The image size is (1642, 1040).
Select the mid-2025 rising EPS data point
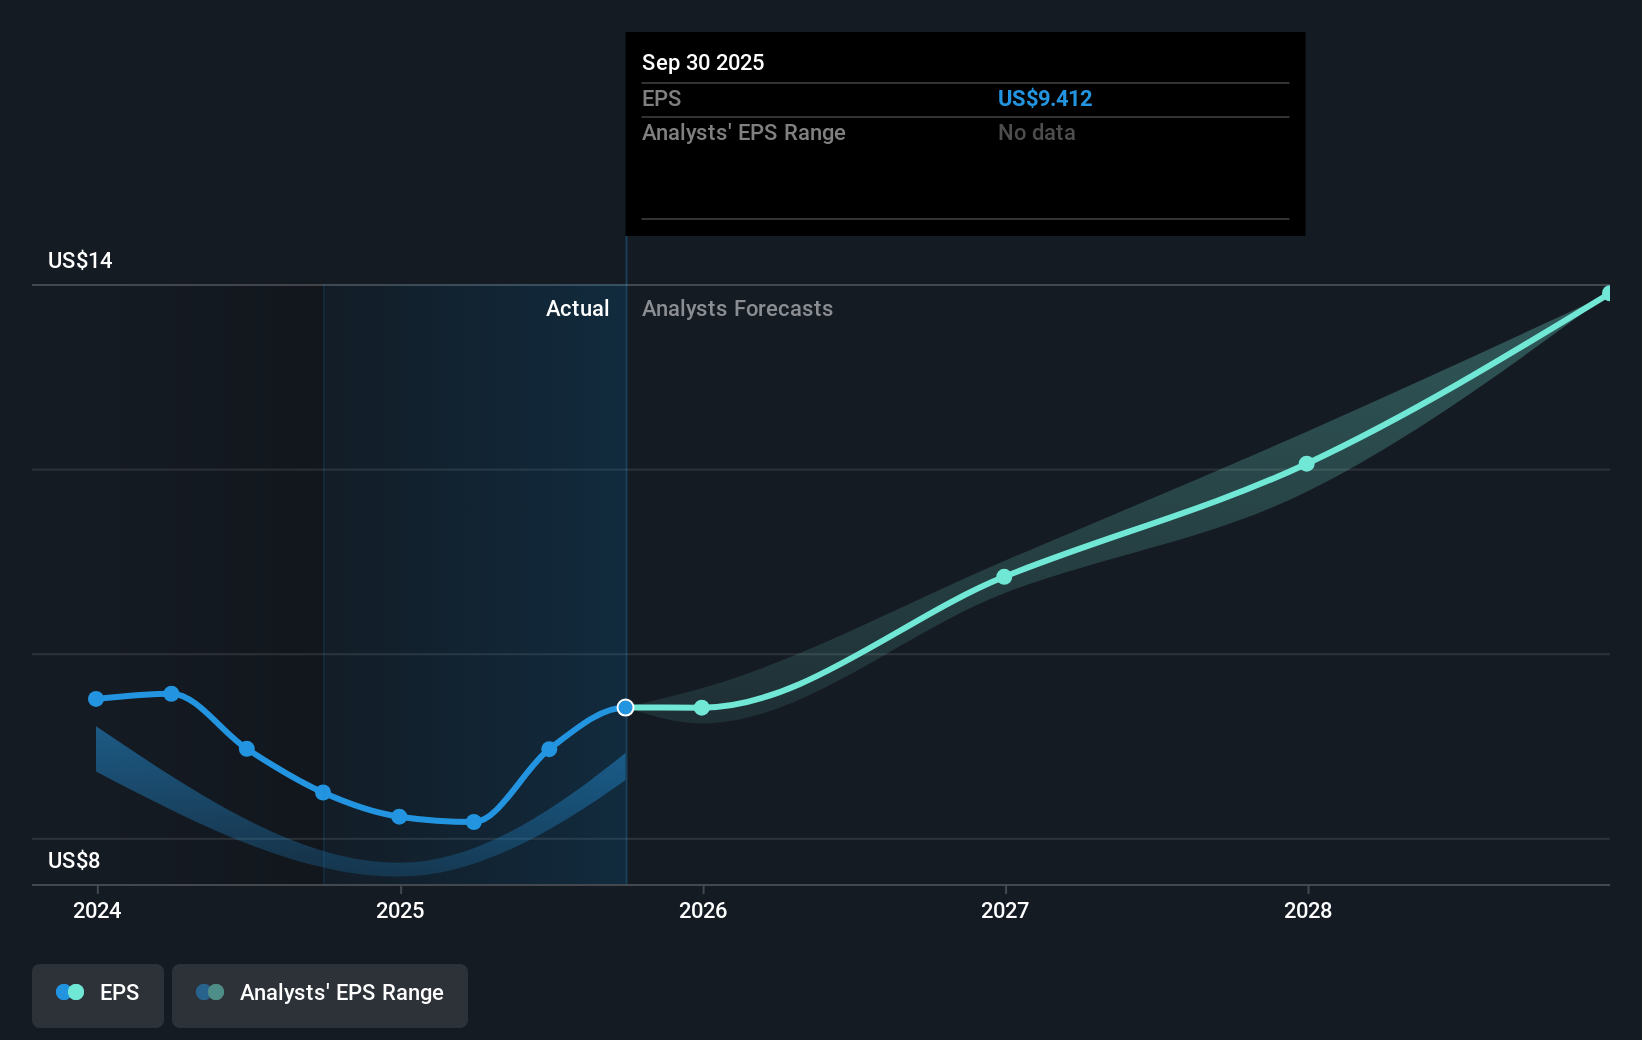(x=549, y=749)
